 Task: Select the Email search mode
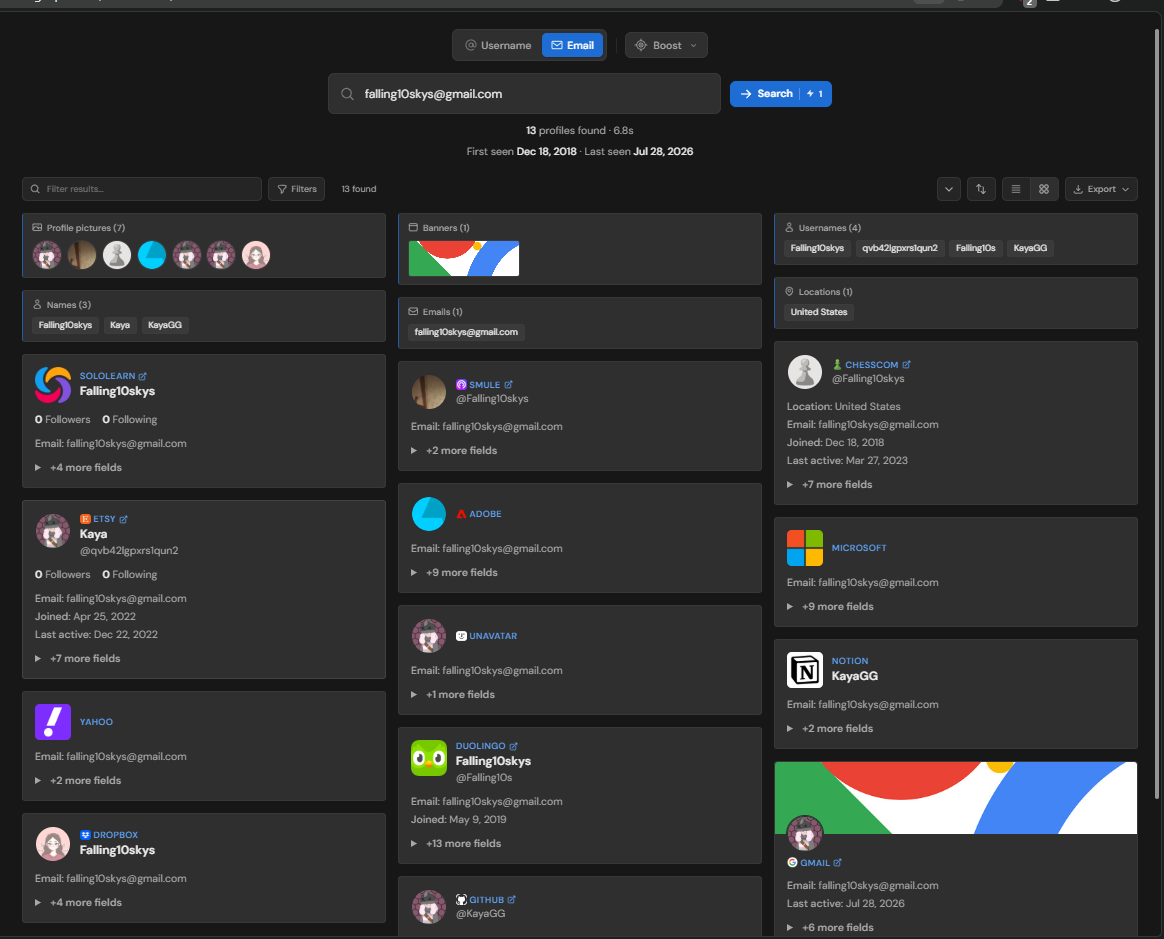point(572,45)
